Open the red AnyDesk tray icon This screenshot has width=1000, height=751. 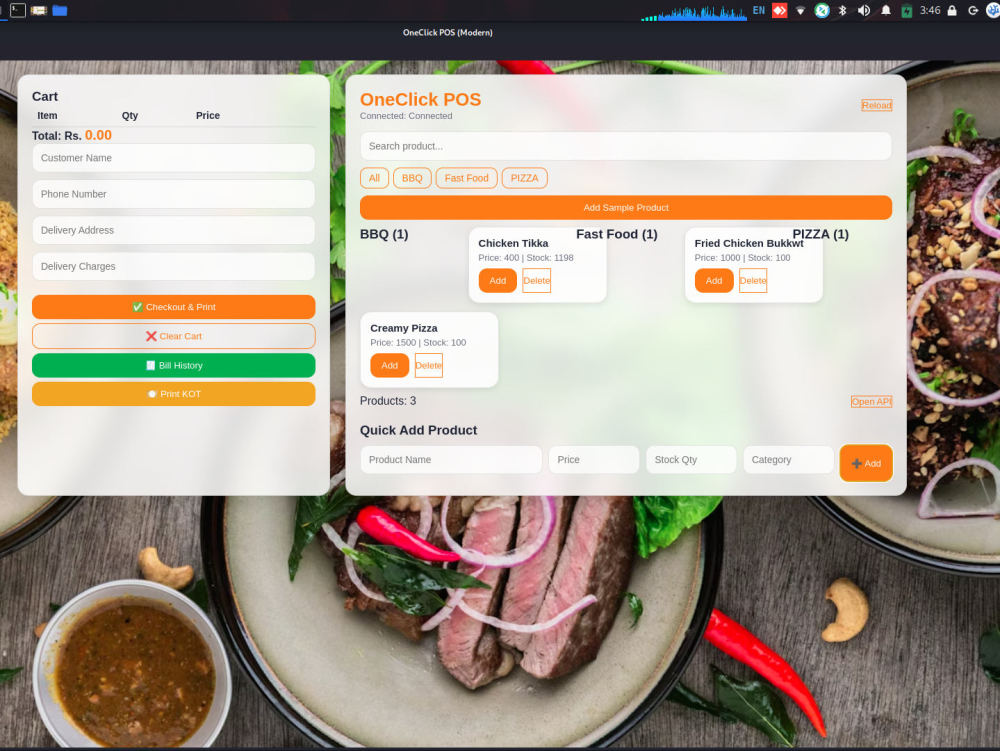click(779, 10)
